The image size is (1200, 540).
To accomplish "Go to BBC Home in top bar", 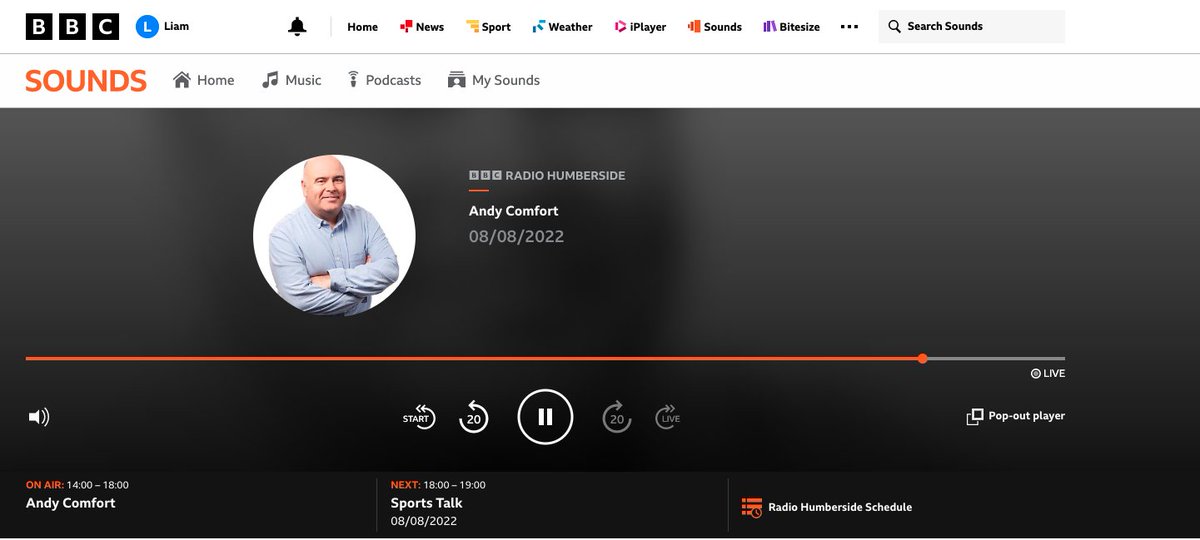I will 362,27.
